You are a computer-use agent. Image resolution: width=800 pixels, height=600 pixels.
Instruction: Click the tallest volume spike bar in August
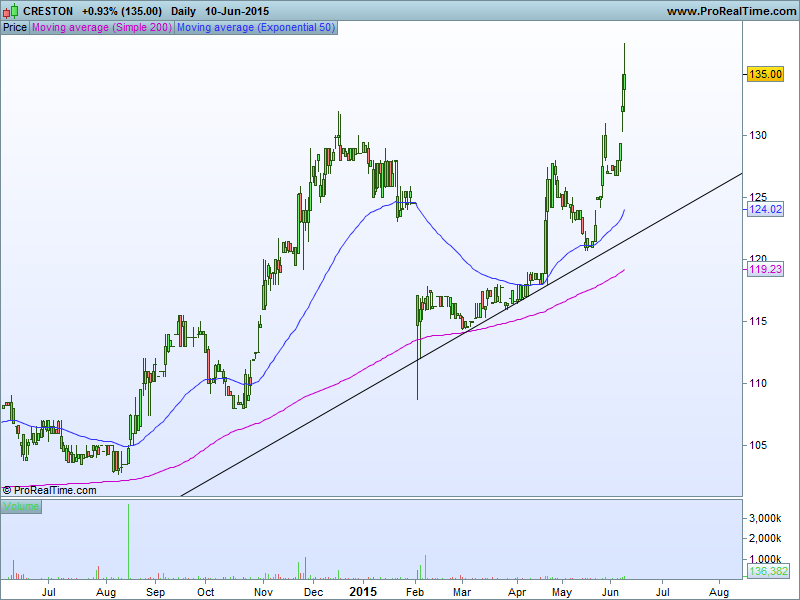[x=128, y=540]
